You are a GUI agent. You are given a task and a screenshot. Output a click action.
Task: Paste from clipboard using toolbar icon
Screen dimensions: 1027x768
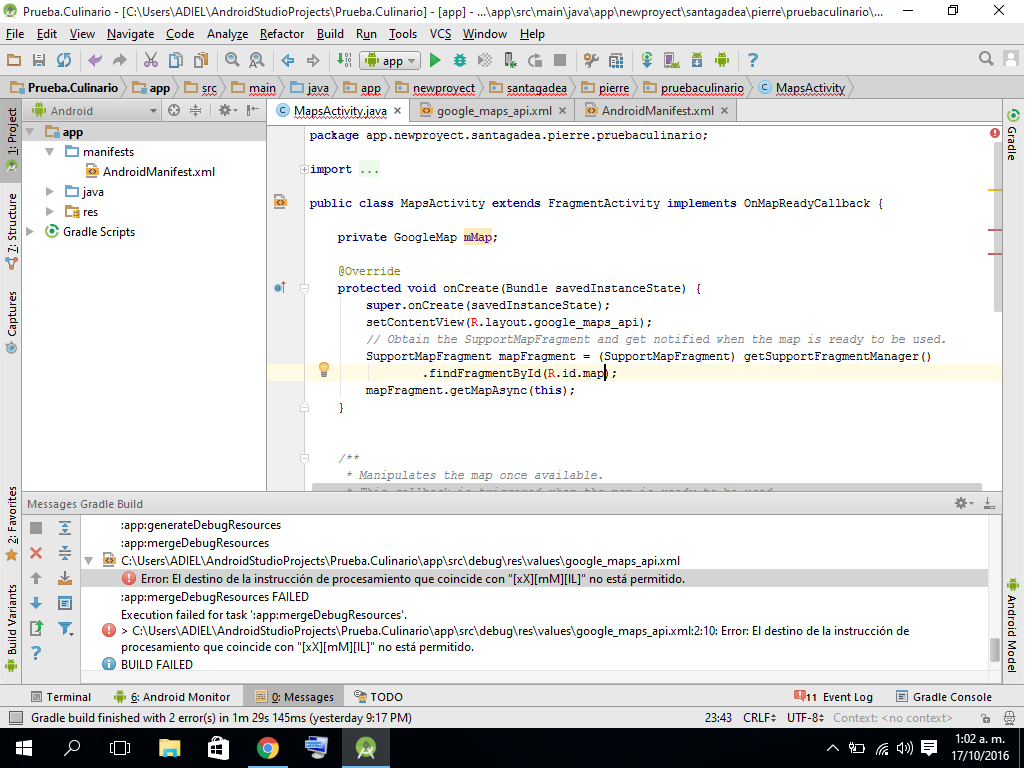tap(200, 60)
